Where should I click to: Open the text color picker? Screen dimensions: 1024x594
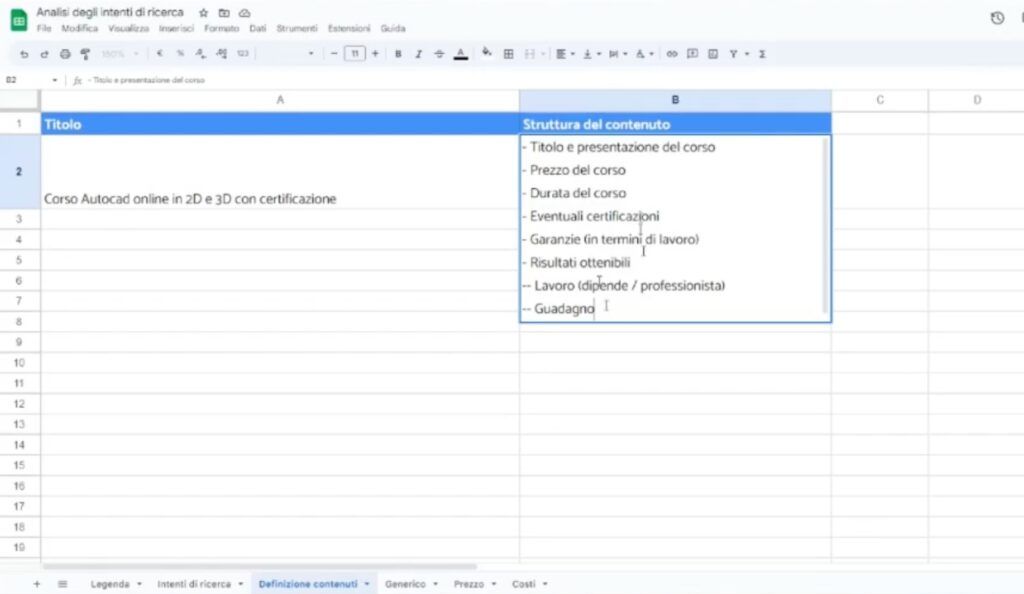460,54
